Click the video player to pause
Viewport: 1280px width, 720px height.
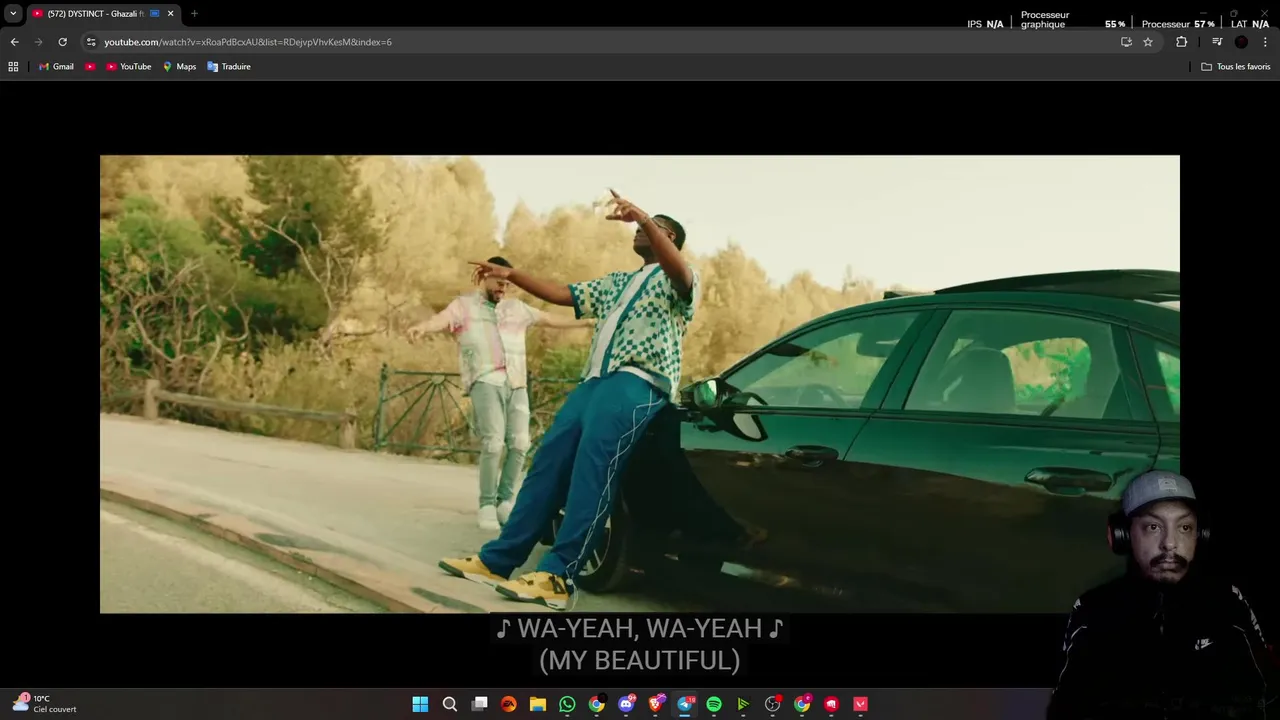pyautogui.click(x=640, y=384)
